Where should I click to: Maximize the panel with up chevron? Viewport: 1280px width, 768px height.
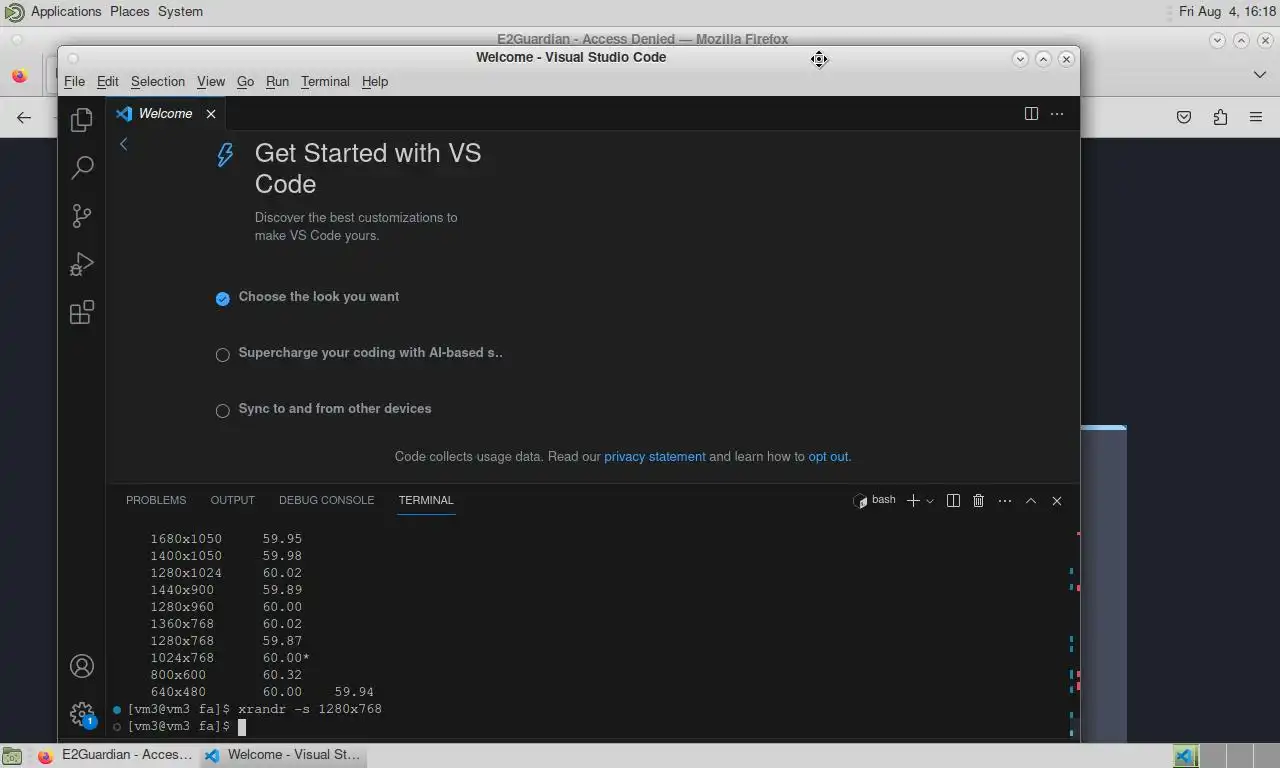point(1031,501)
